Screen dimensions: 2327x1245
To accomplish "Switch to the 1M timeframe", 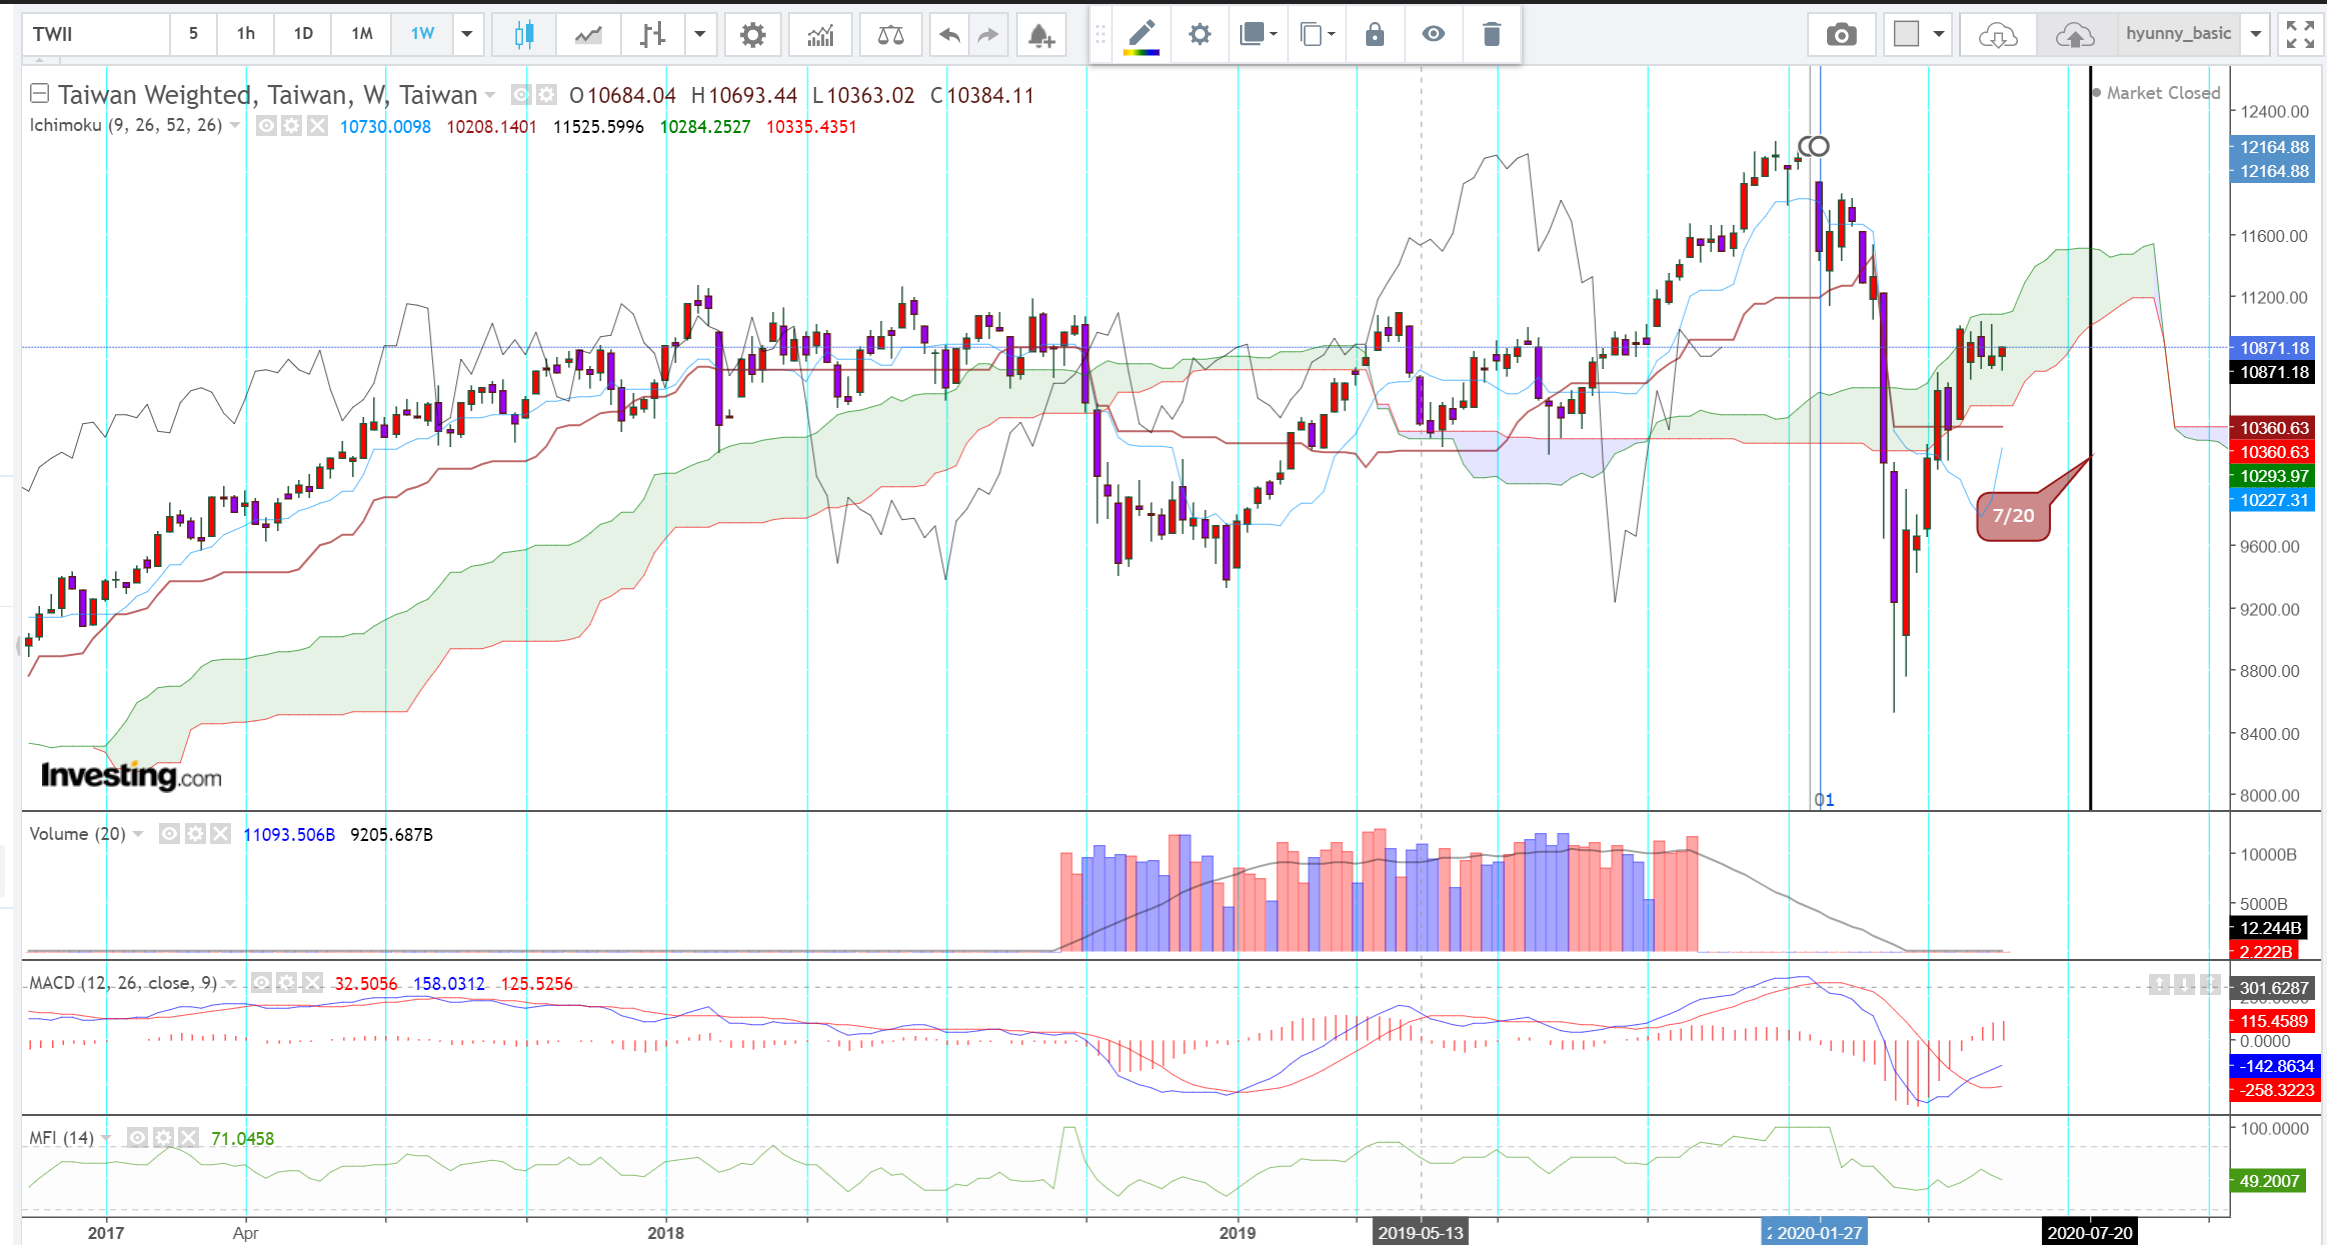I will click(362, 34).
